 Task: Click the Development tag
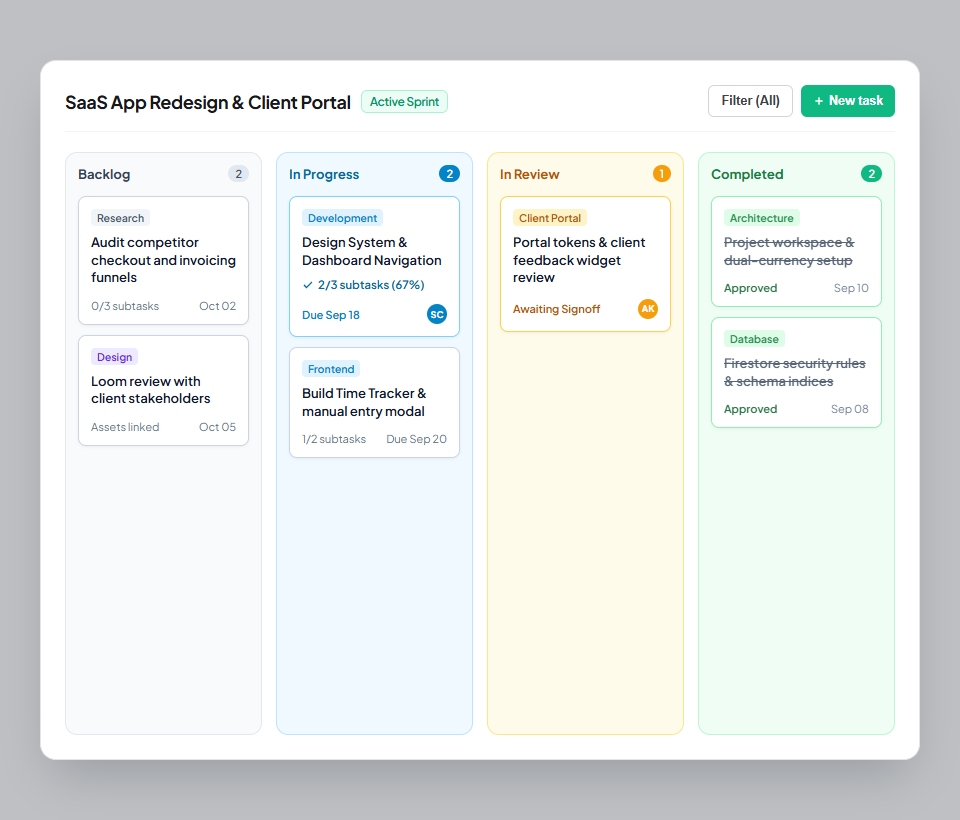342,218
